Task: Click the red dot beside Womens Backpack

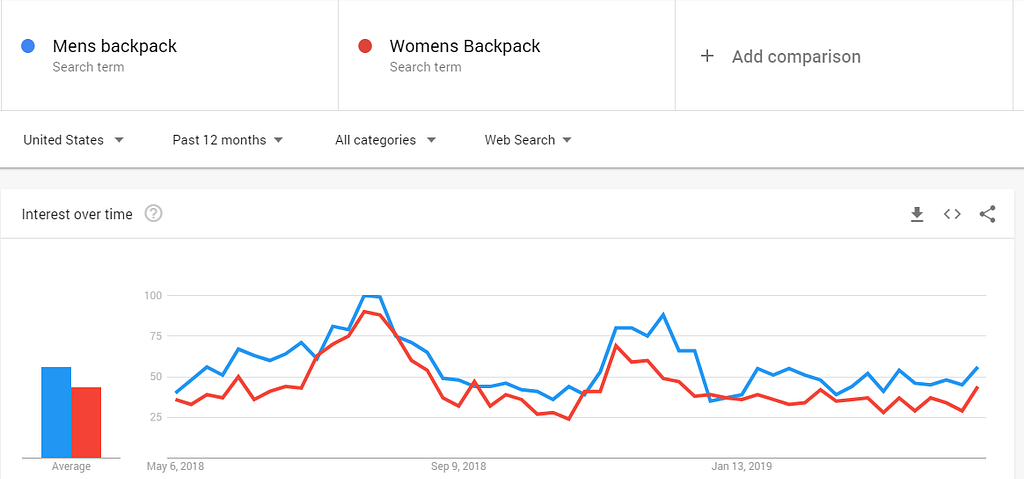Action: [366, 46]
